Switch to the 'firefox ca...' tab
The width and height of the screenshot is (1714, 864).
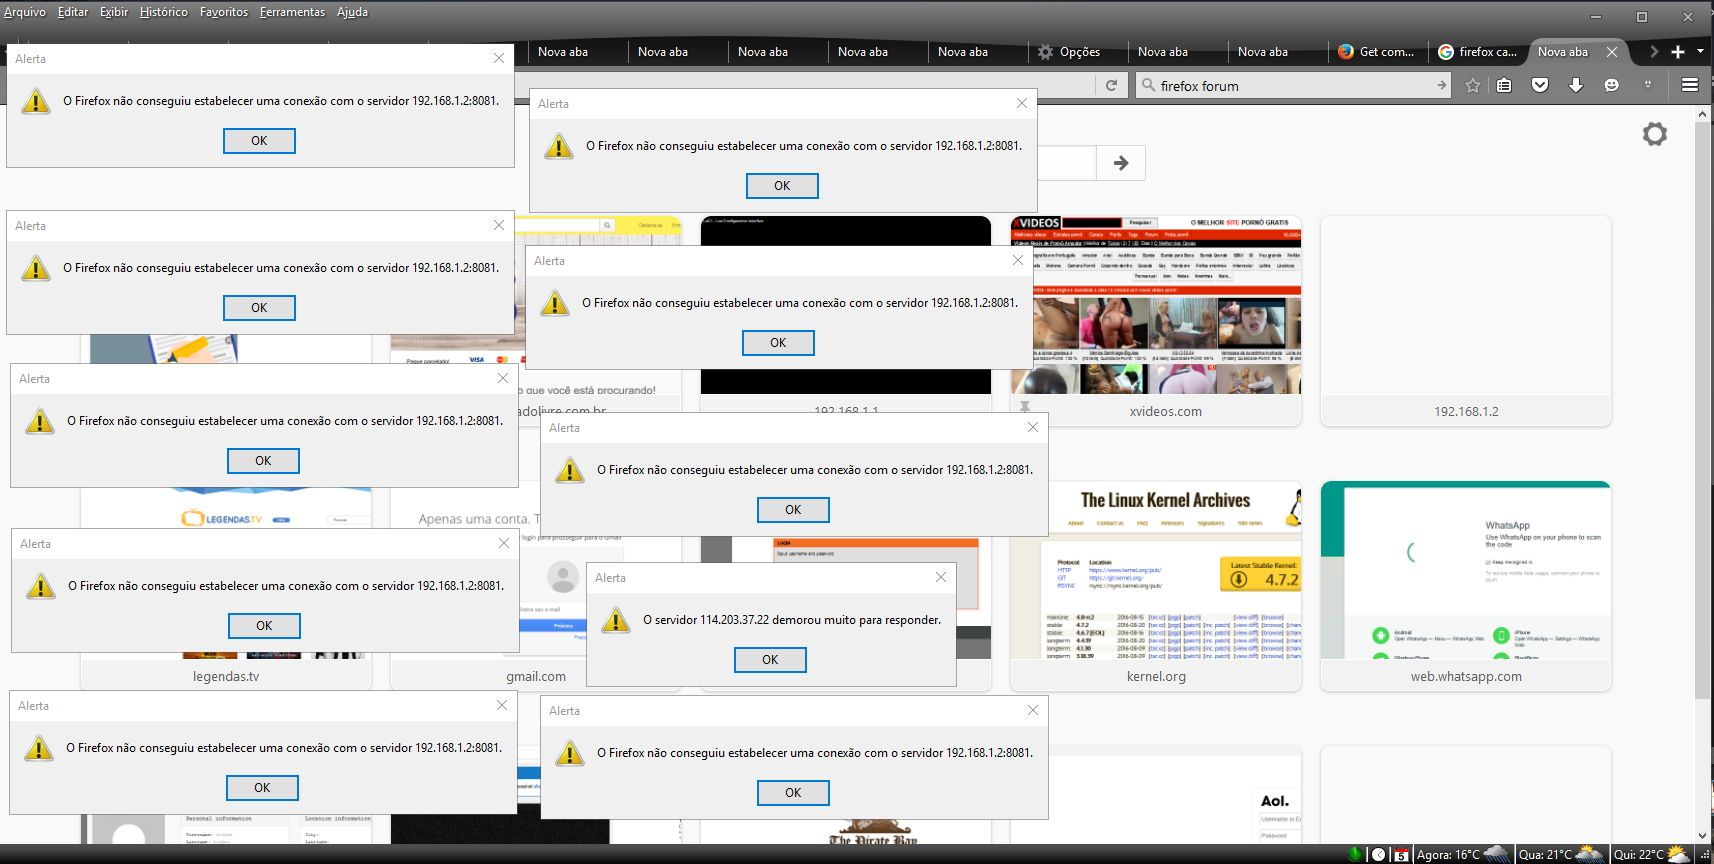[1477, 52]
